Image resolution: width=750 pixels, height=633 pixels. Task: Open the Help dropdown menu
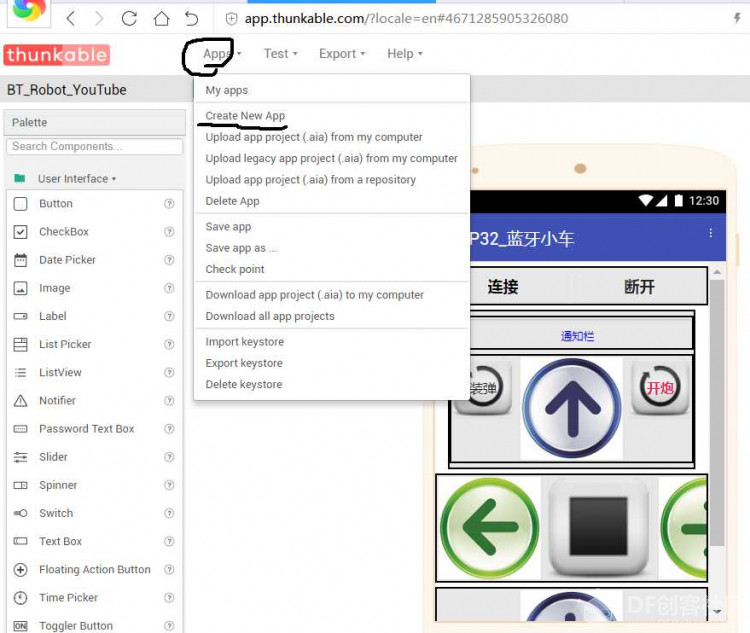[405, 54]
